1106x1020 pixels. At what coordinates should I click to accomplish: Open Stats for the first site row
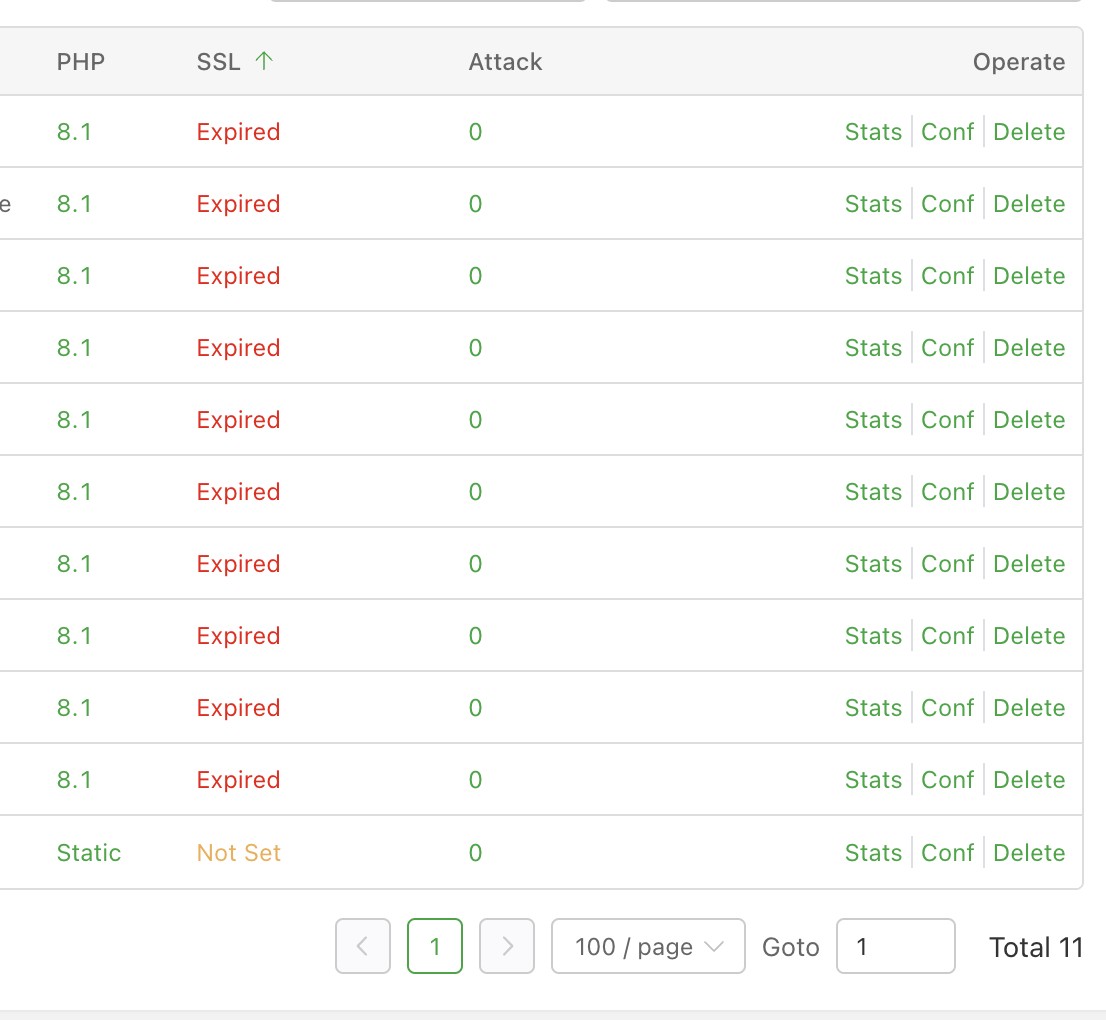[x=873, y=132]
